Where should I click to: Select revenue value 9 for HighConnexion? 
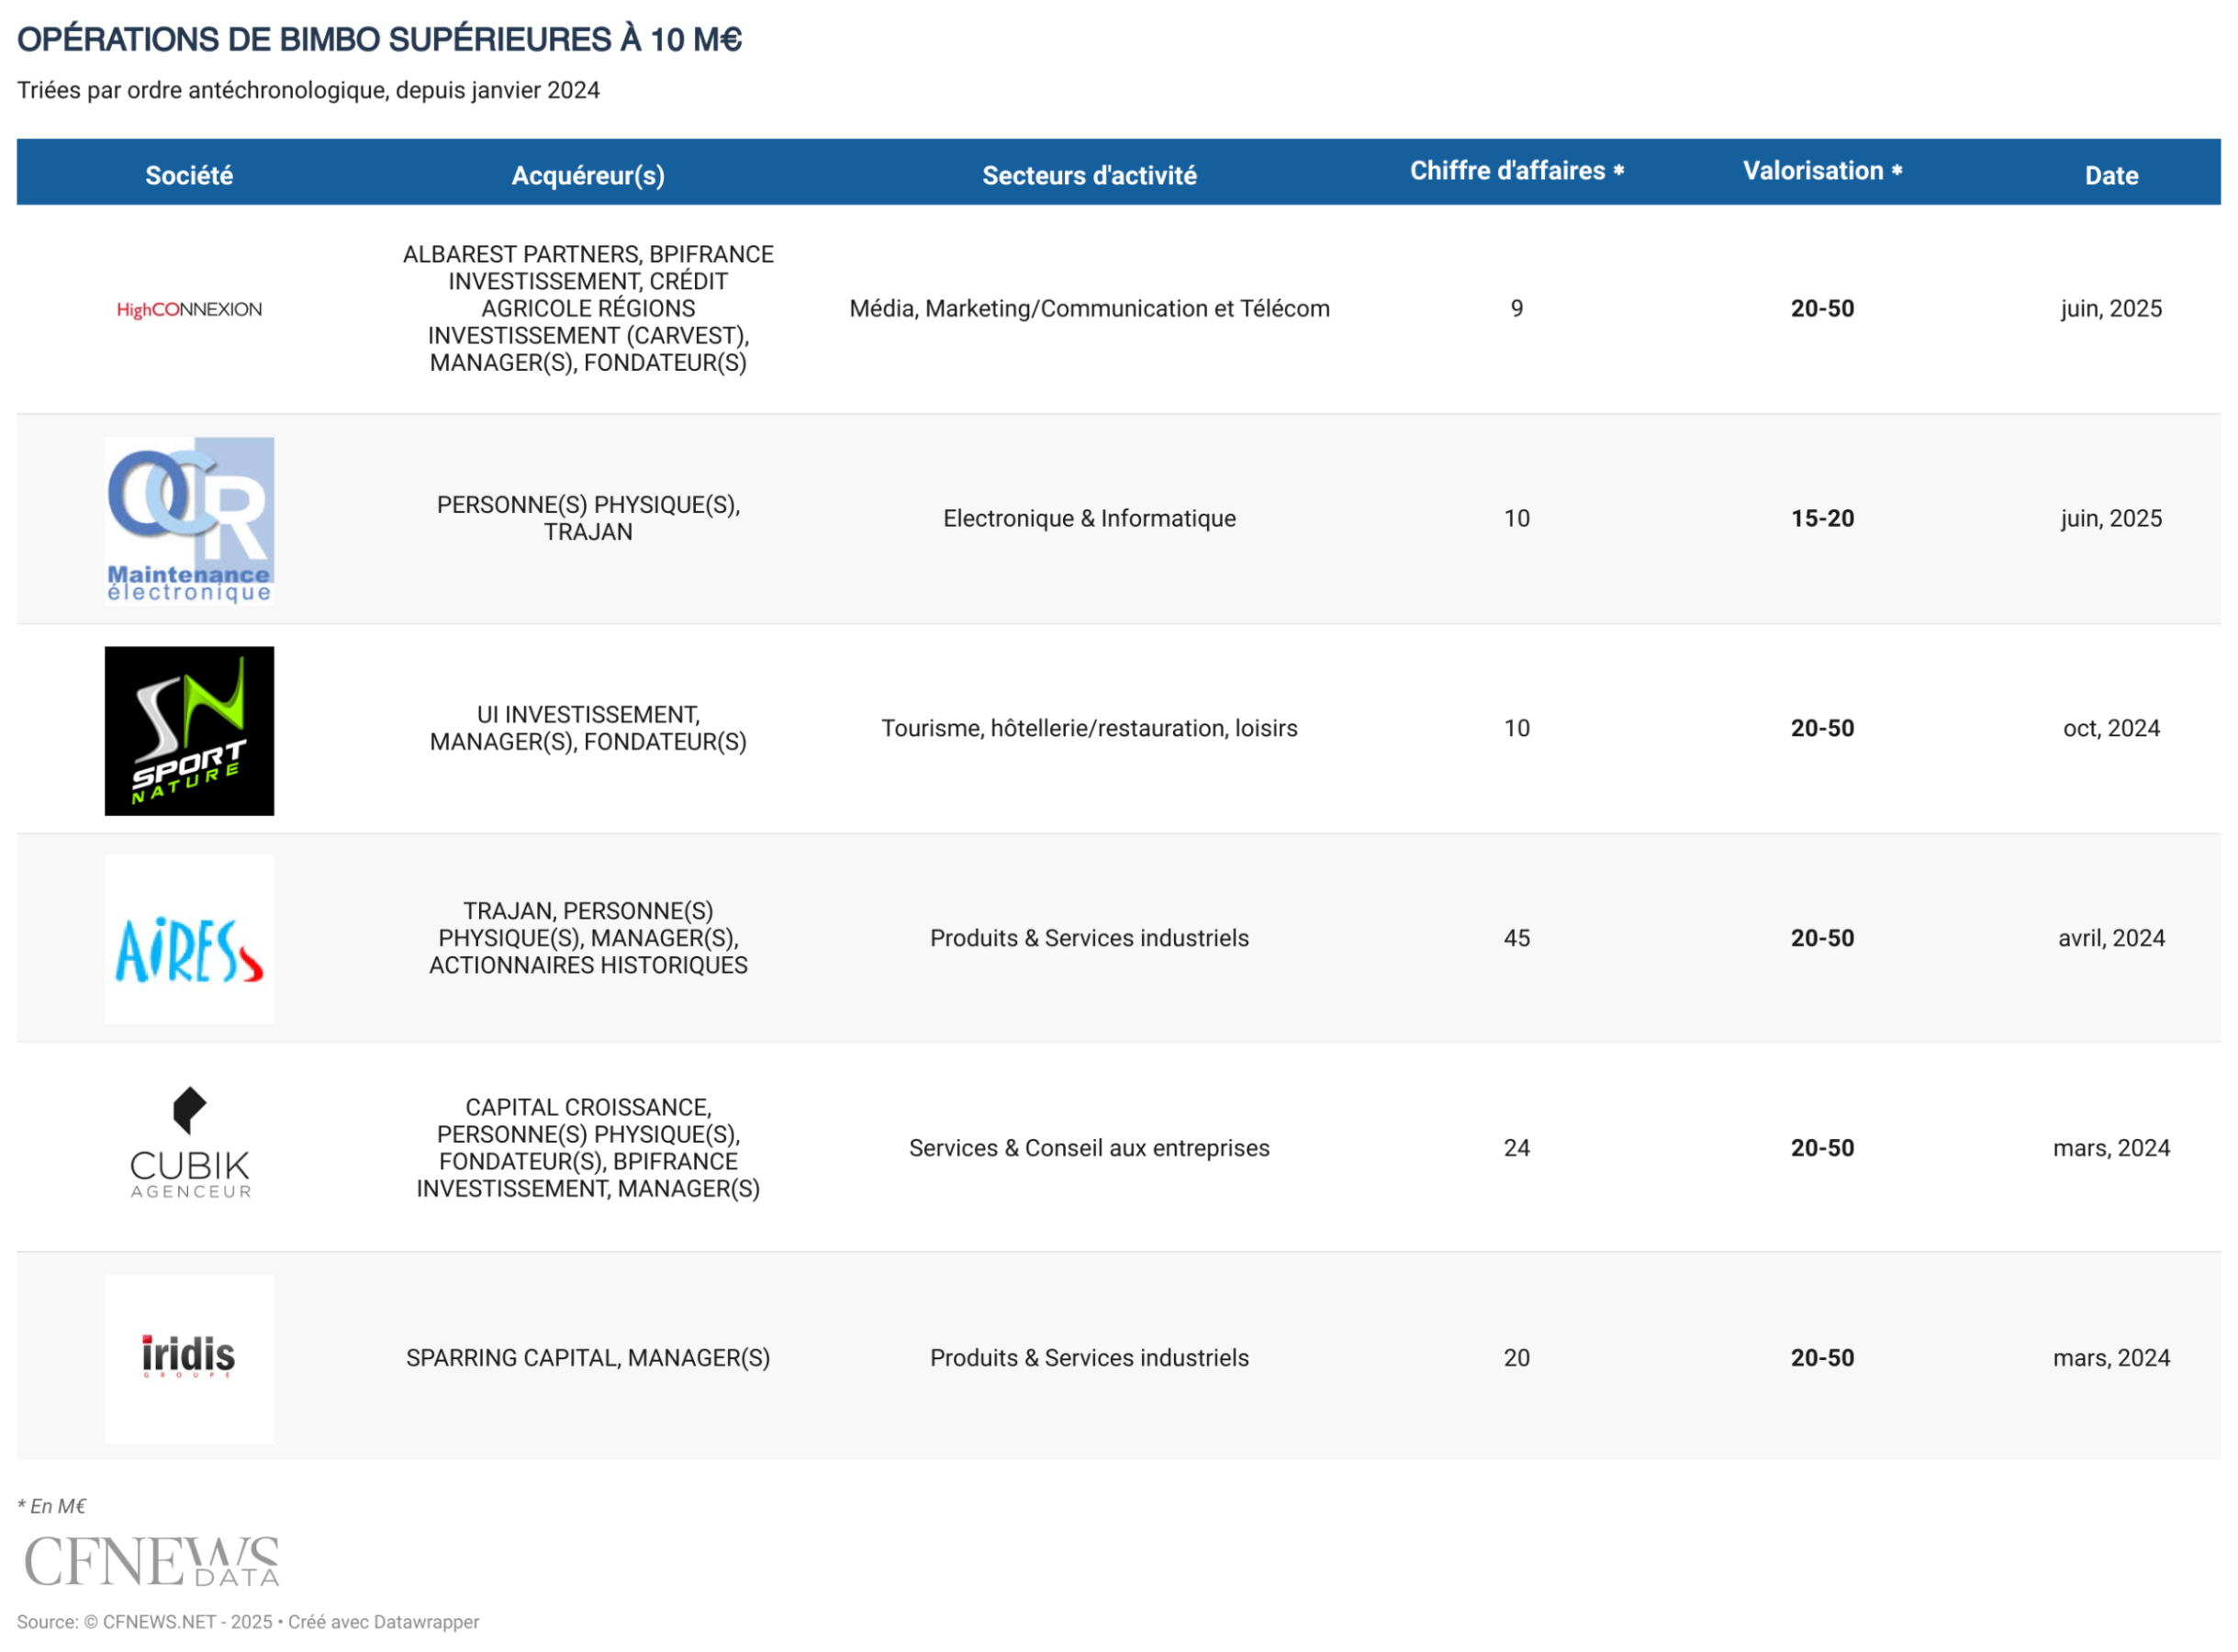pos(1516,309)
